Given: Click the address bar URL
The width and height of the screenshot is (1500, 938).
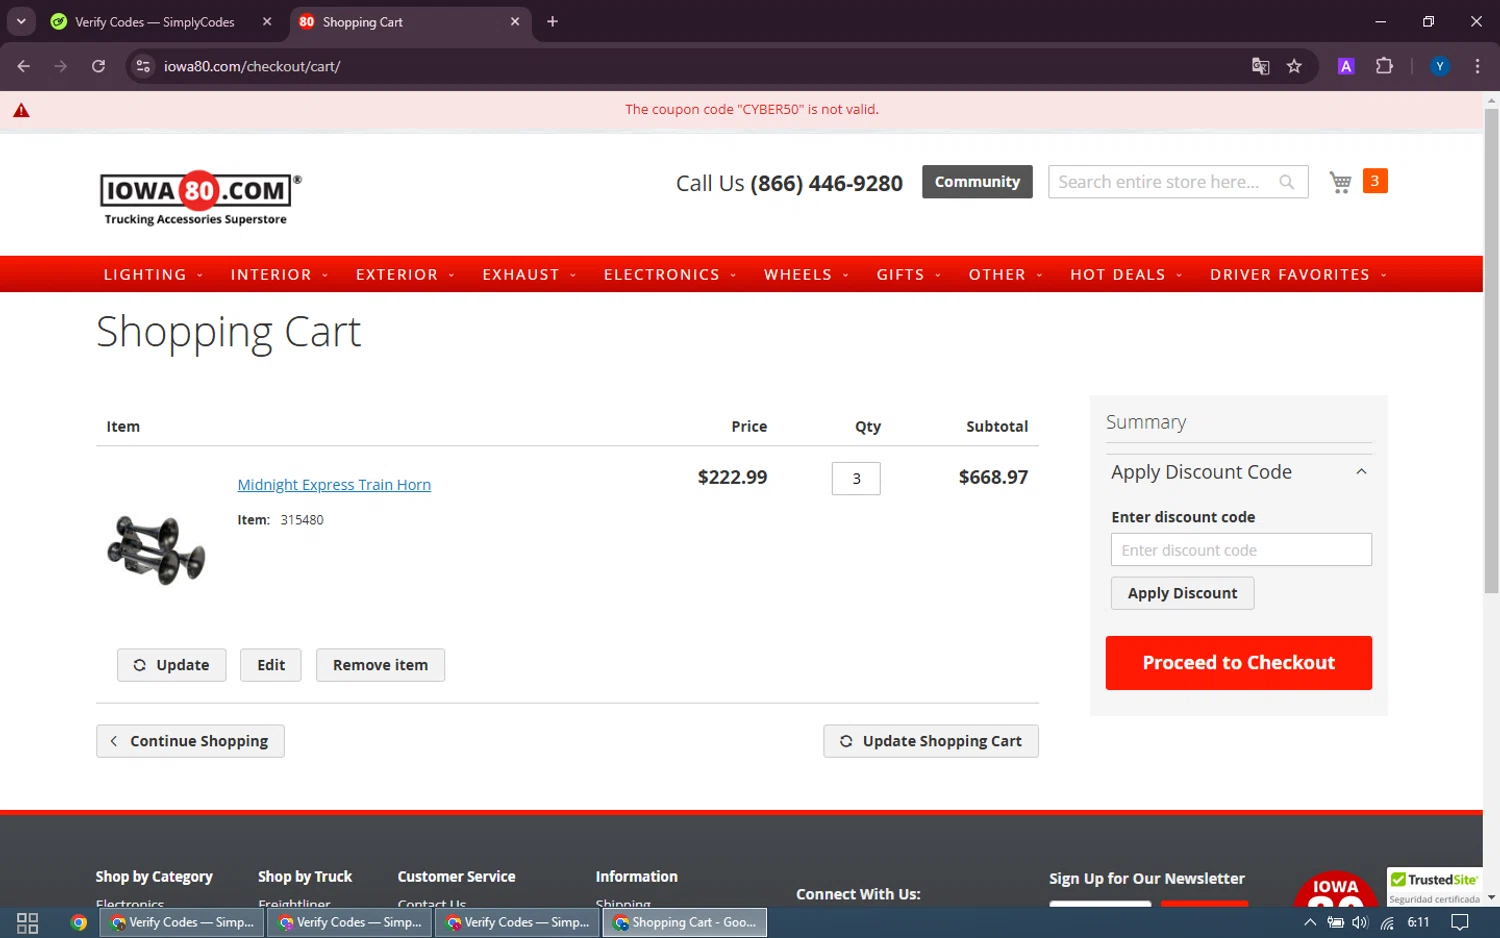Looking at the screenshot, I should tap(252, 66).
